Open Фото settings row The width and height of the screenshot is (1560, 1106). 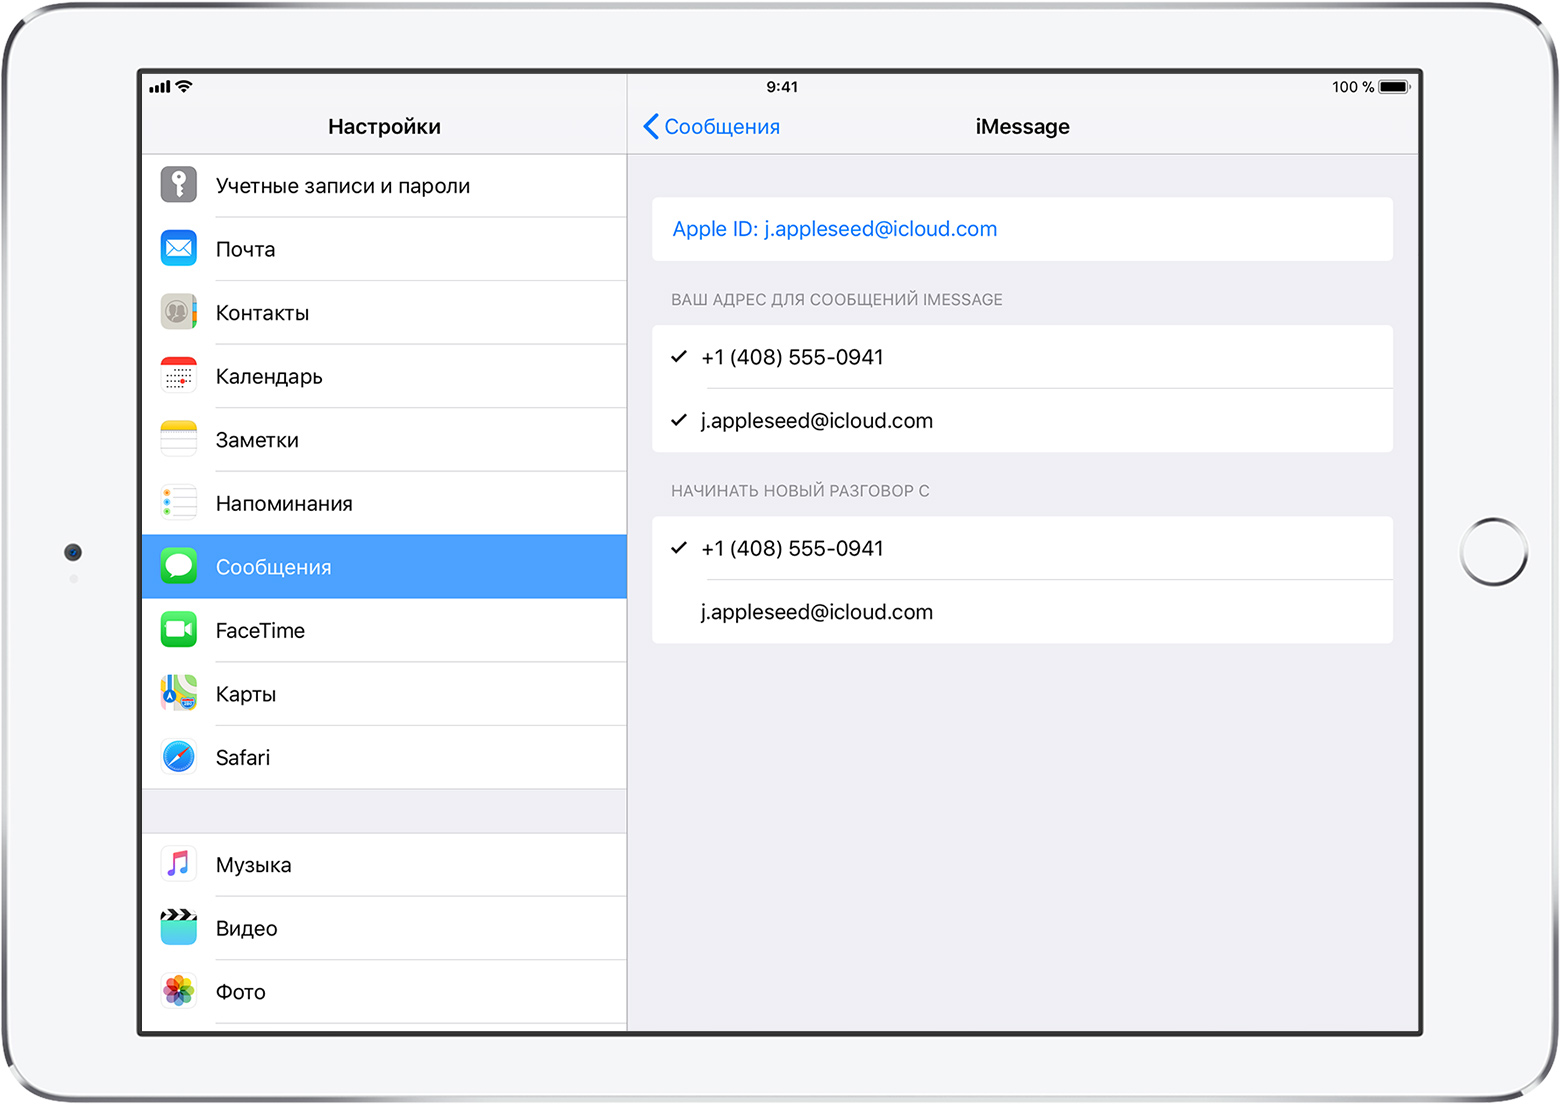tap(384, 991)
